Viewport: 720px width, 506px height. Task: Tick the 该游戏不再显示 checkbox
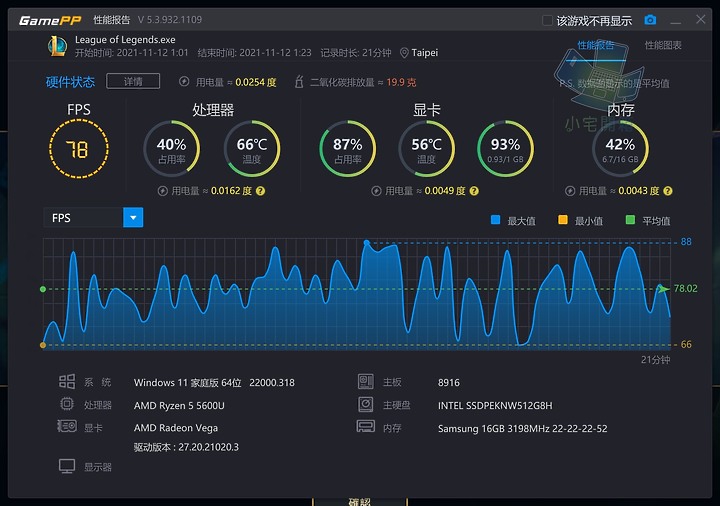(547, 20)
